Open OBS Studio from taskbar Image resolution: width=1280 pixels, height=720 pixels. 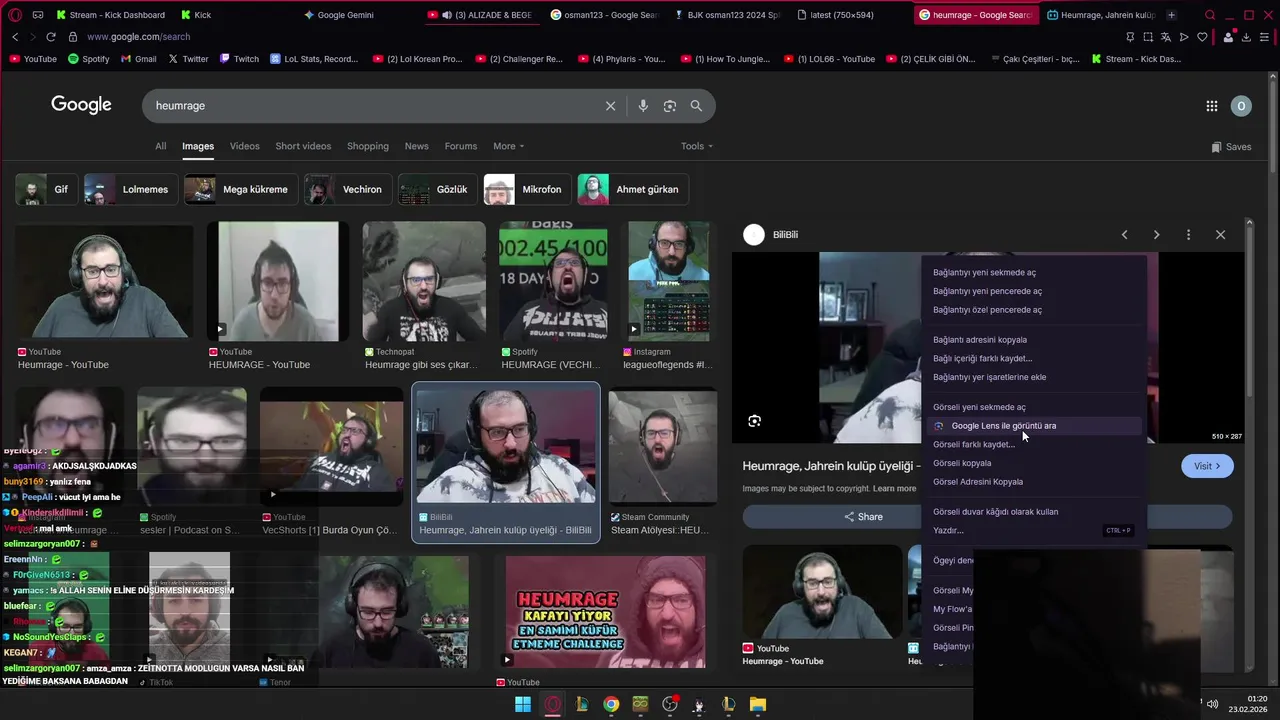(x=670, y=705)
